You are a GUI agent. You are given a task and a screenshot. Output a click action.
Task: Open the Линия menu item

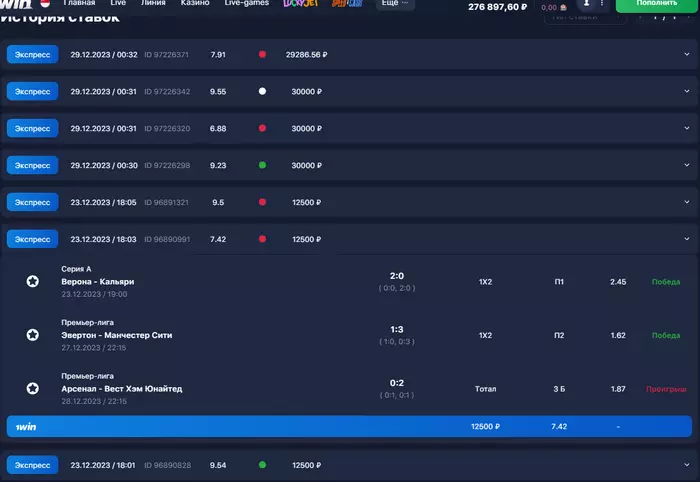[x=153, y=3]
